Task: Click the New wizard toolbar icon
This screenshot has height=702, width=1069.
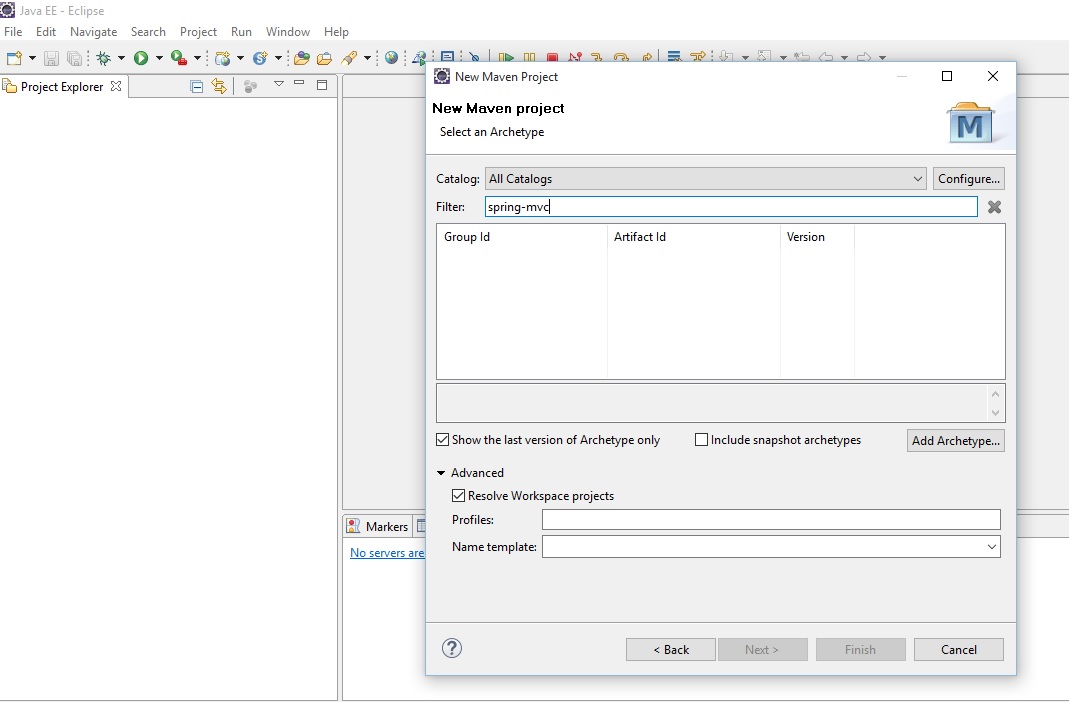Action: [x=14, y=58]
